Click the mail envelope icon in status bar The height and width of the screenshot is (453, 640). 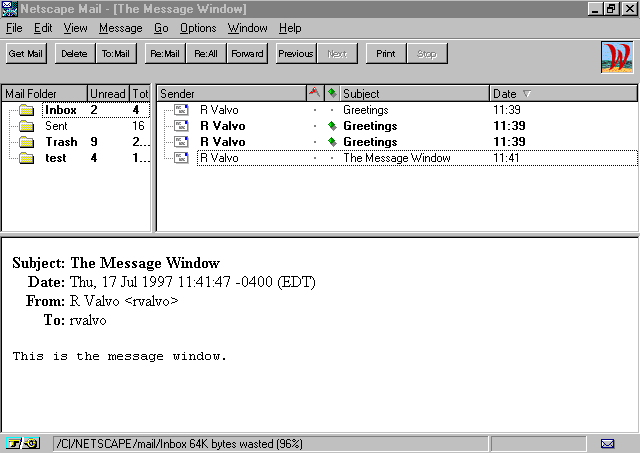[607, 443]
